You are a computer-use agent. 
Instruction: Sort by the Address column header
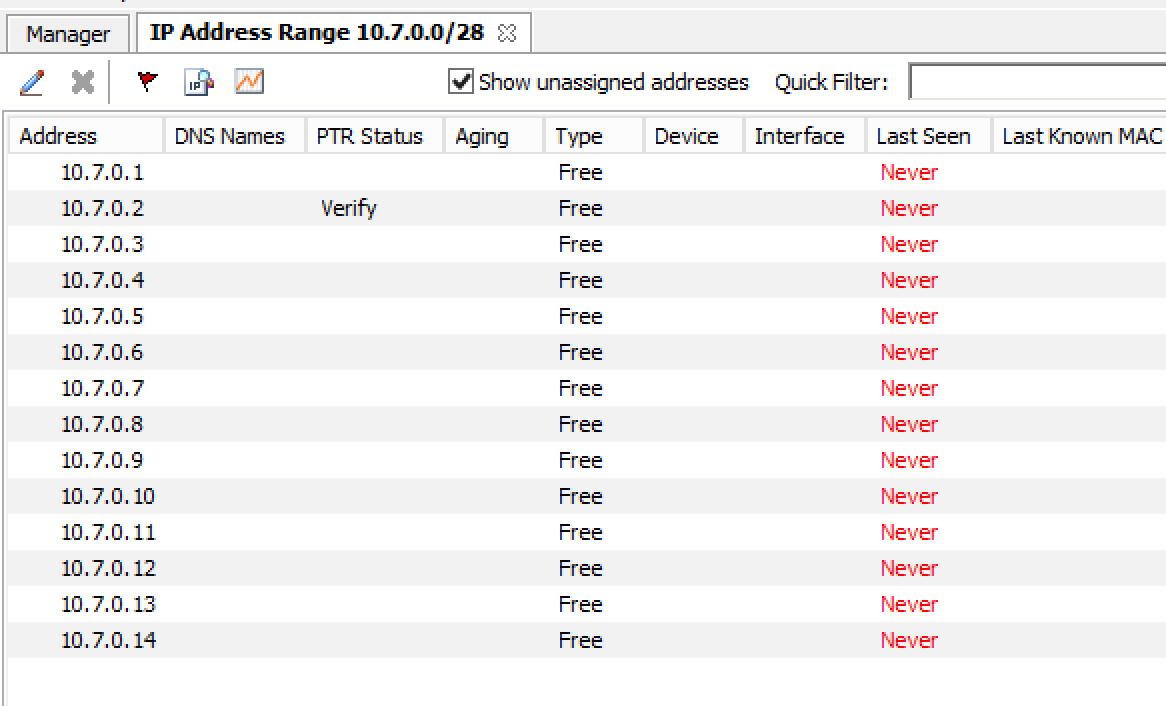tap(58, 136)
